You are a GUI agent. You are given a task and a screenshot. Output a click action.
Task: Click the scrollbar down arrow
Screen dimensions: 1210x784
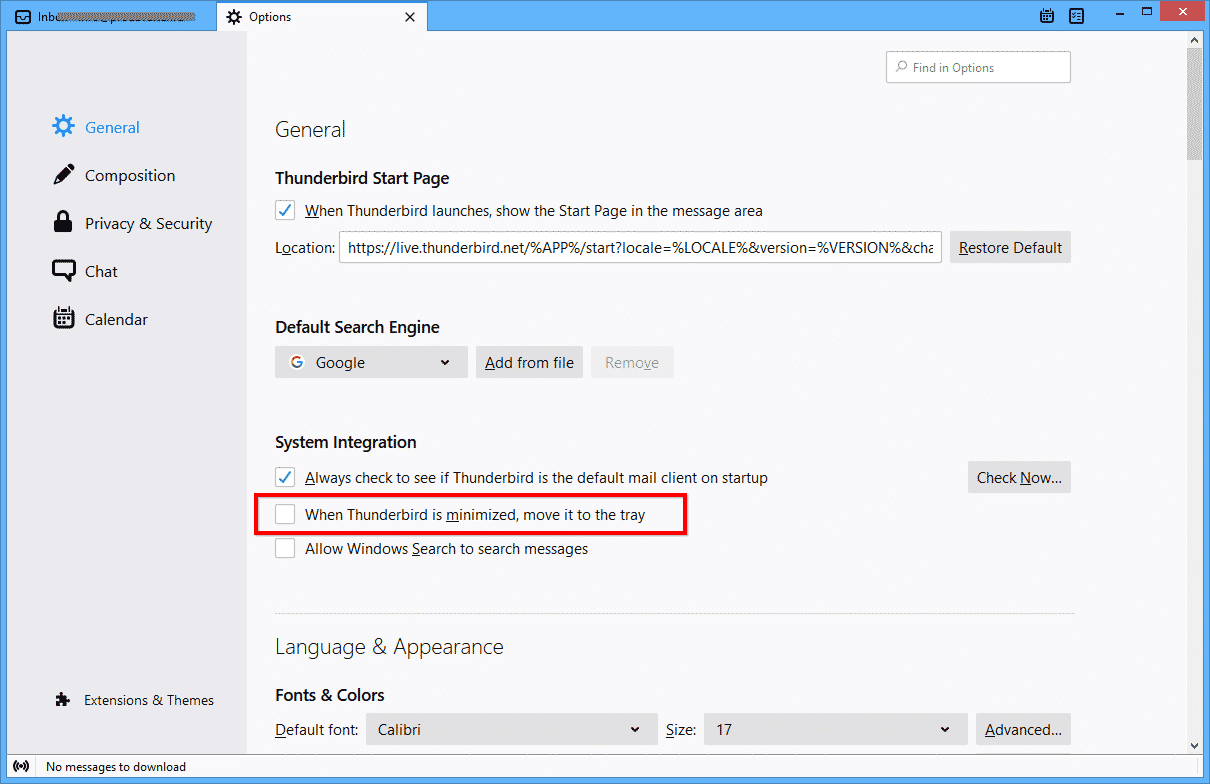point(1195,744)
